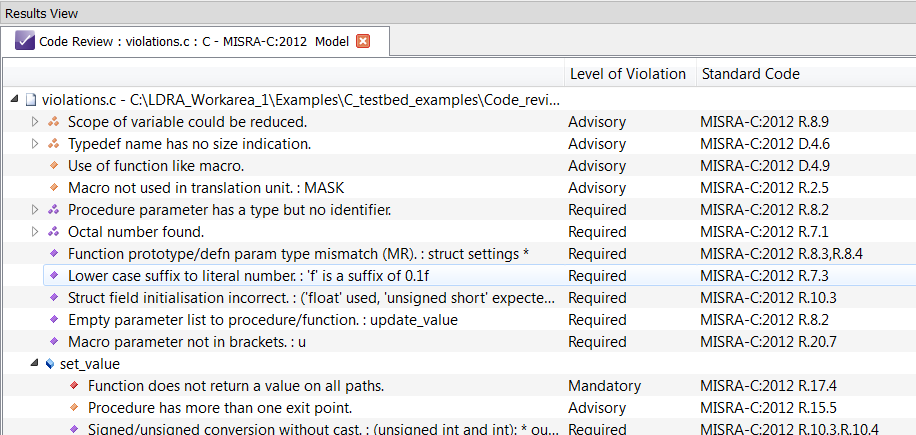
Task: Click 'Advisory' level in more than one exit row
Action: coord(596,408)
